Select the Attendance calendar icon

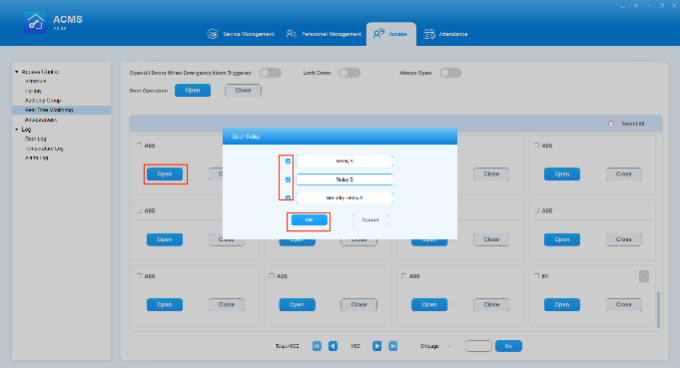[429, 34]
